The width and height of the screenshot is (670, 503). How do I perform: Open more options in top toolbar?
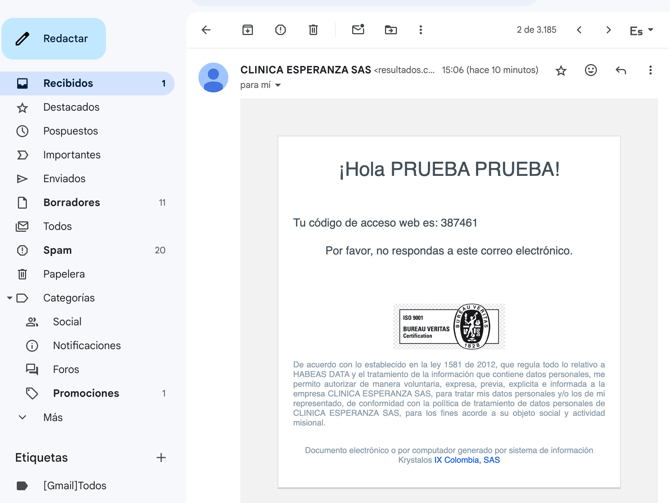pos(421,30)
